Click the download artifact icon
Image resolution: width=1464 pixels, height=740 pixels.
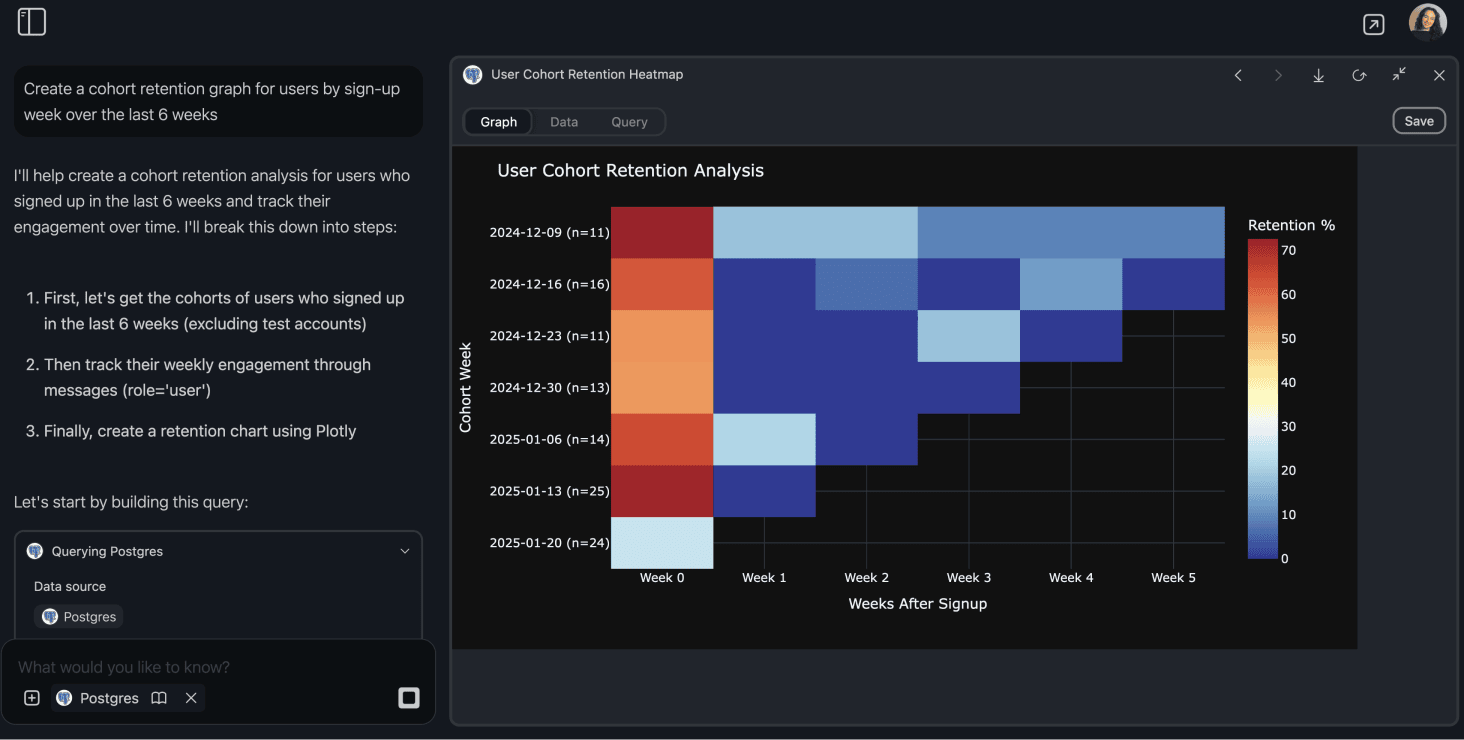(x=1318, y=75)
